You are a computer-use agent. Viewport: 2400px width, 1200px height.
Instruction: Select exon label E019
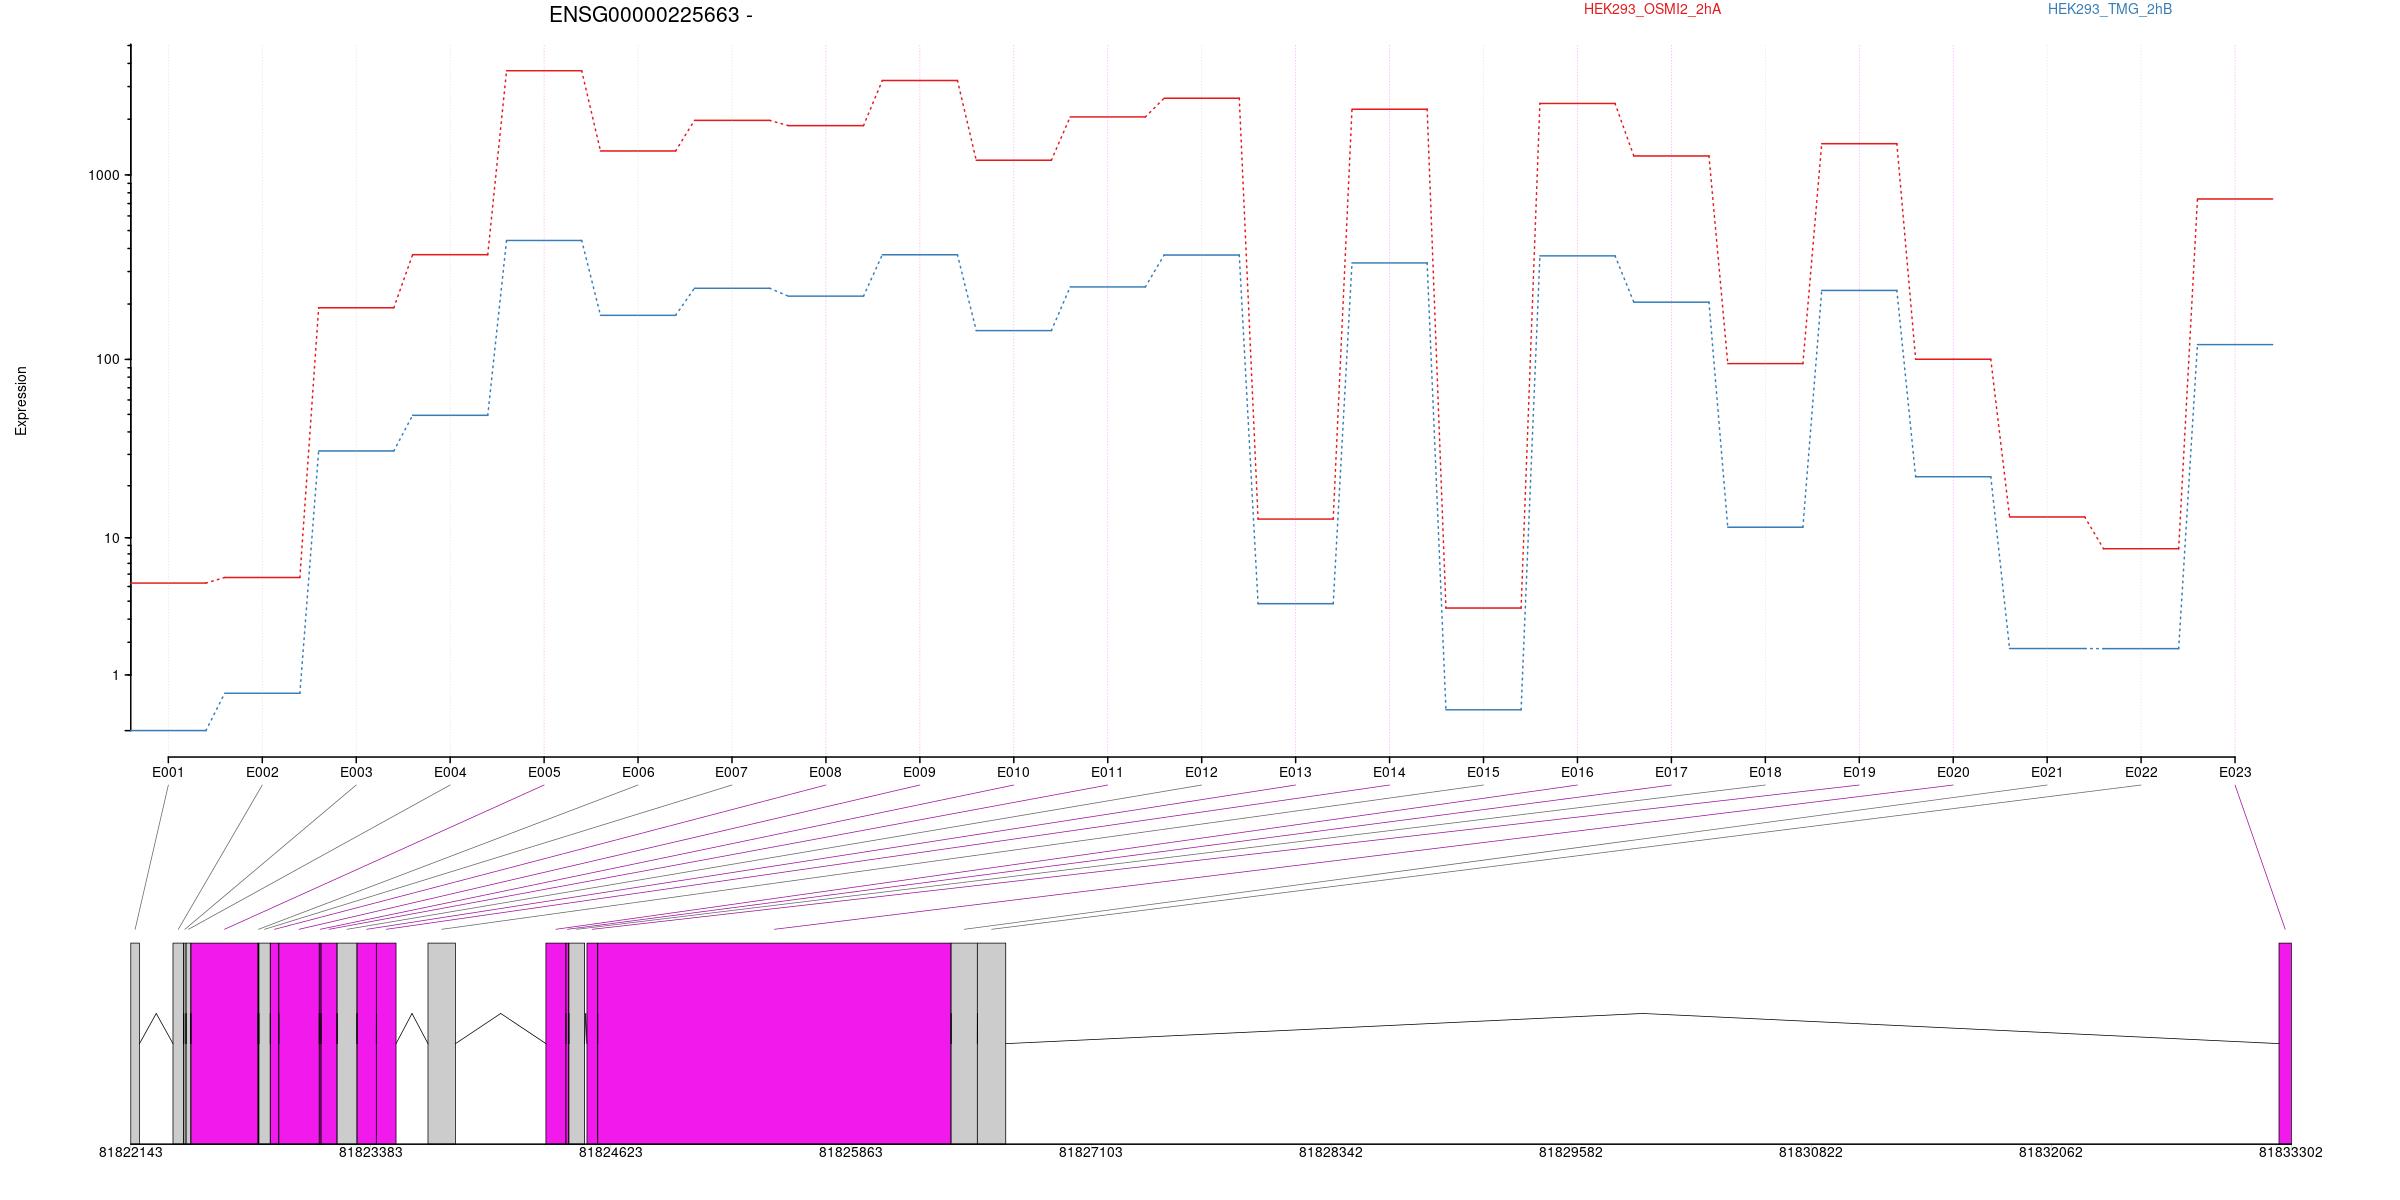coord(1859,772)
